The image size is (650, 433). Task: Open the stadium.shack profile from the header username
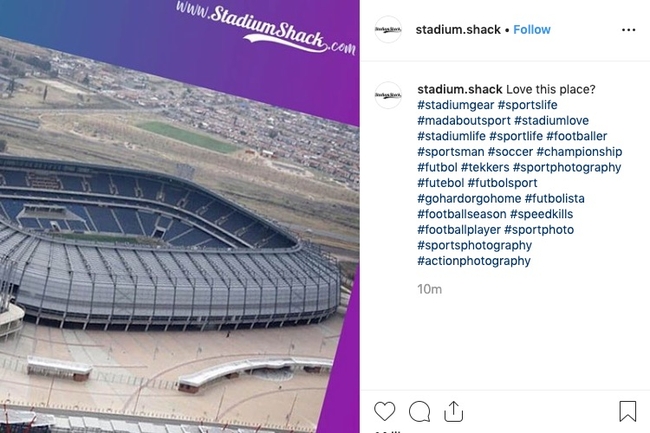click(x=459, y=30)
